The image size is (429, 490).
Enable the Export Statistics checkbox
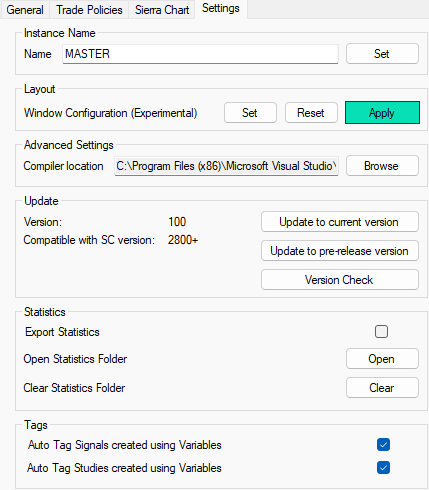click(381, 332)
